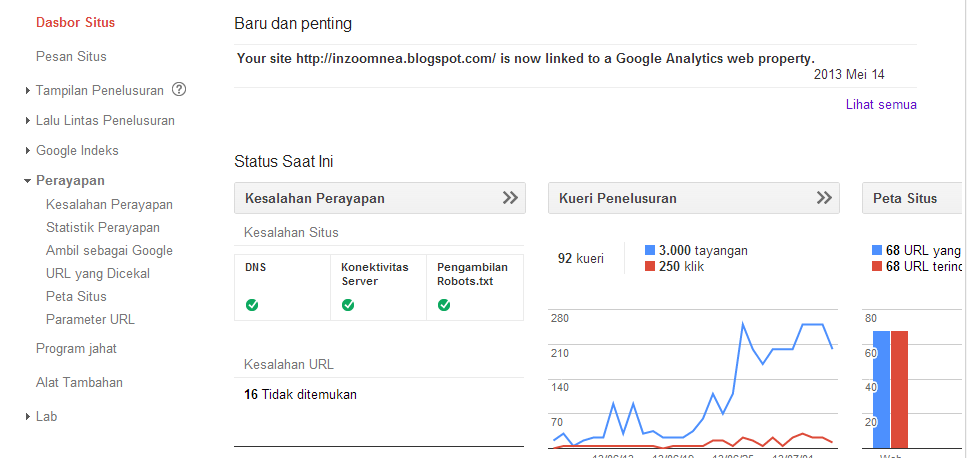Open Dasbor Situs page
Image resolution: width=967 pixels, height=458 pixels.
[75, 22]
